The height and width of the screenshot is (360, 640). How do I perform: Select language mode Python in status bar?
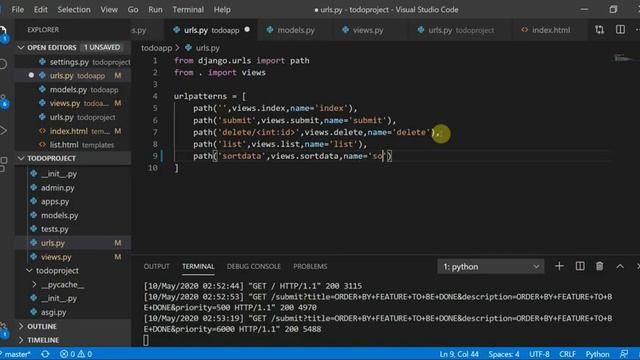597,354
